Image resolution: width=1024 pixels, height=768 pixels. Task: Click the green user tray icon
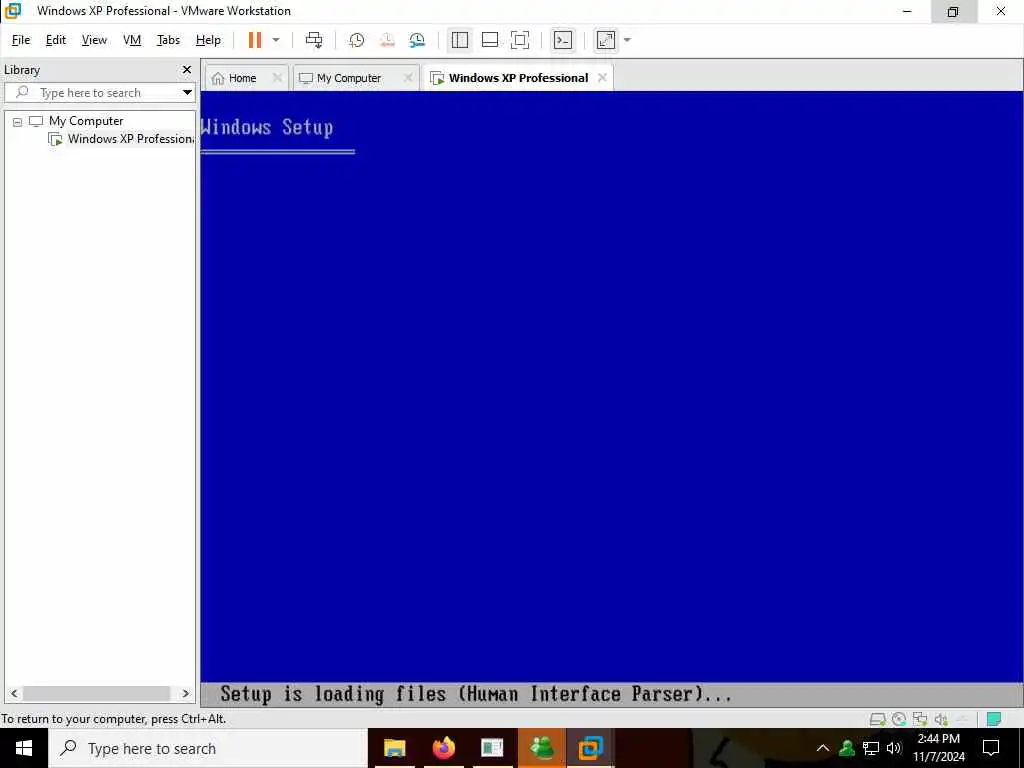(x=847, y=748)
